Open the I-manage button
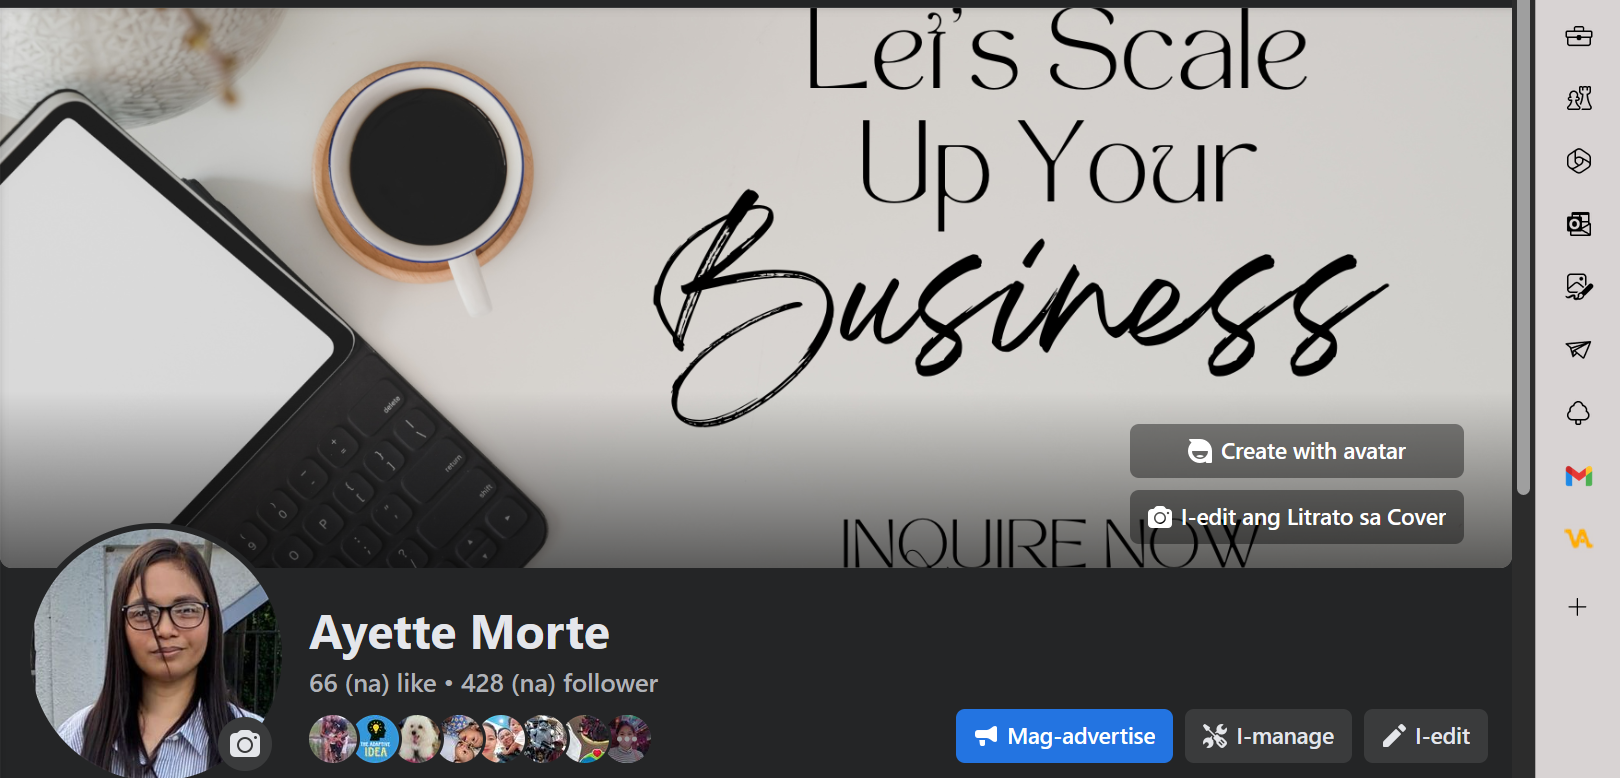Screen dimensions: 1620x778 [x=1268, y=736]
